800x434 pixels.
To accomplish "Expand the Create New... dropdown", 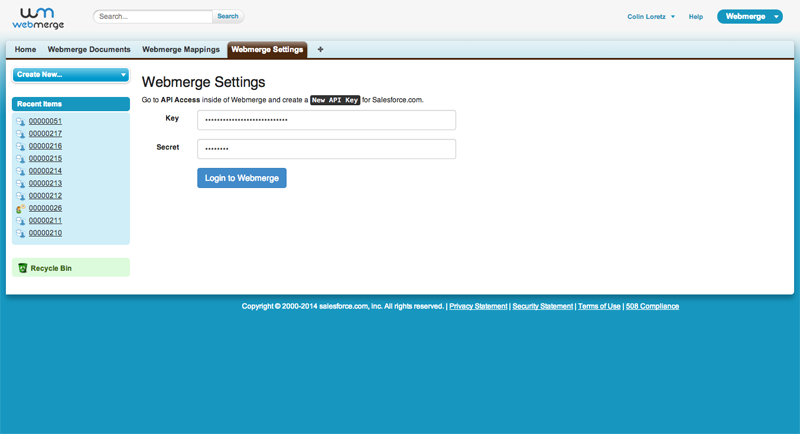I will (x=71, y=74).
